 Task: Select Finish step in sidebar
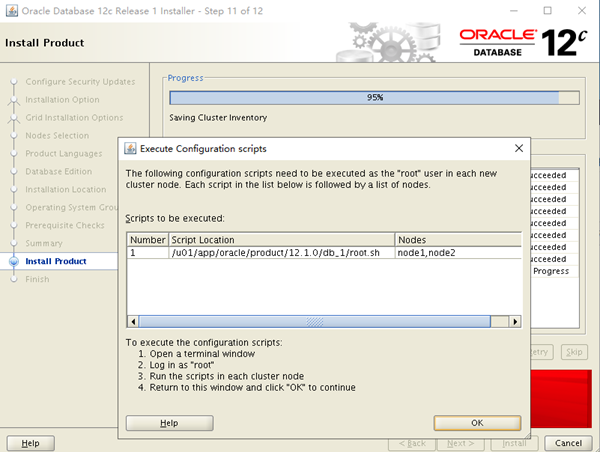tap(37, 279)
